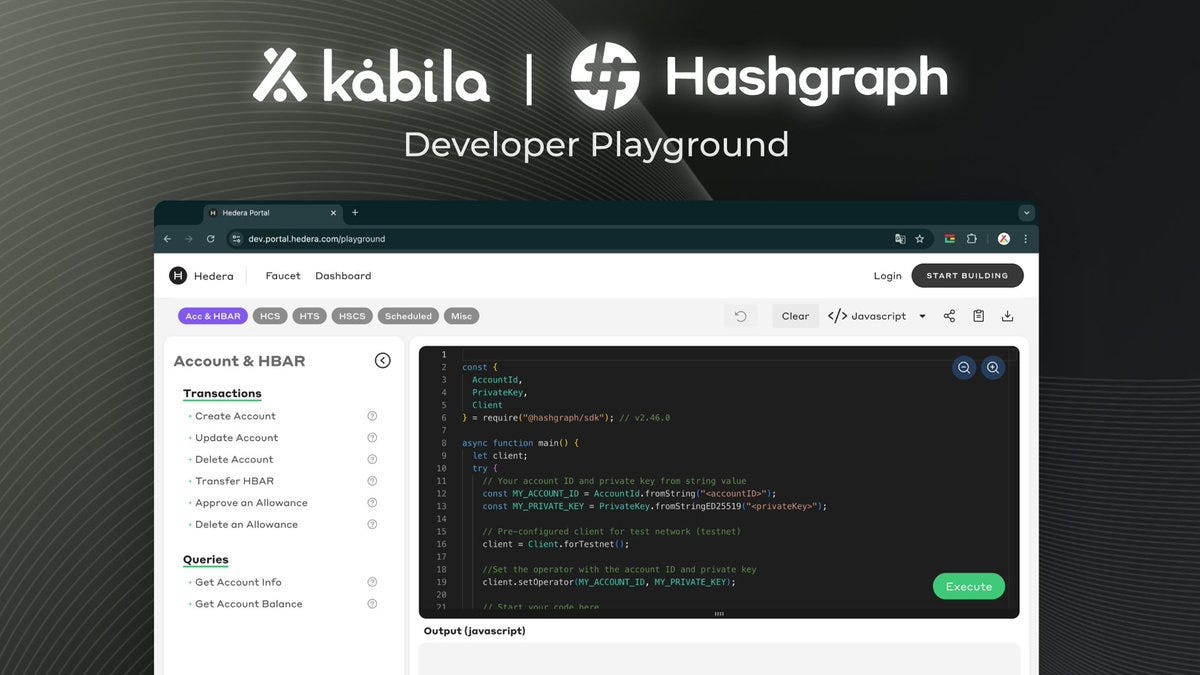Viewport: 1200px width, 675px height.
Task: Click the browser forward arrow
Action: [x=188, y=239]
